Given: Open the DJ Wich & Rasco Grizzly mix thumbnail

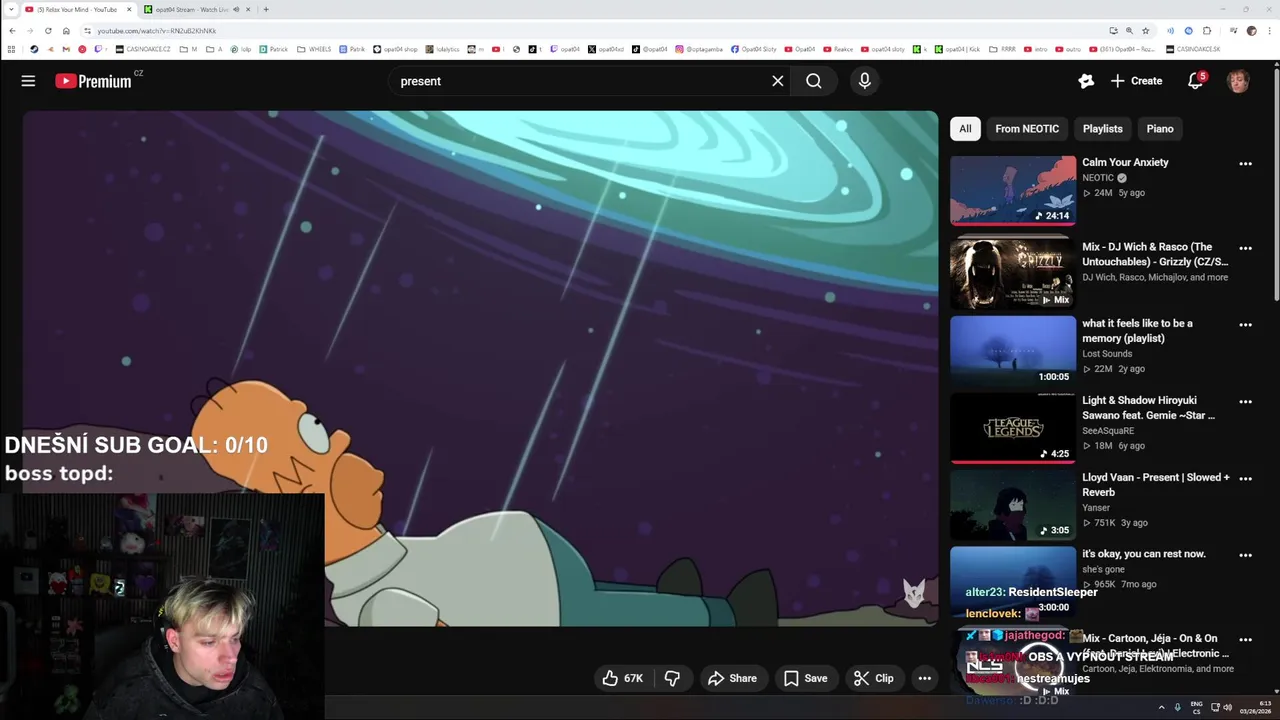Looking at the screenshot, I should (x=1013, y=274).
